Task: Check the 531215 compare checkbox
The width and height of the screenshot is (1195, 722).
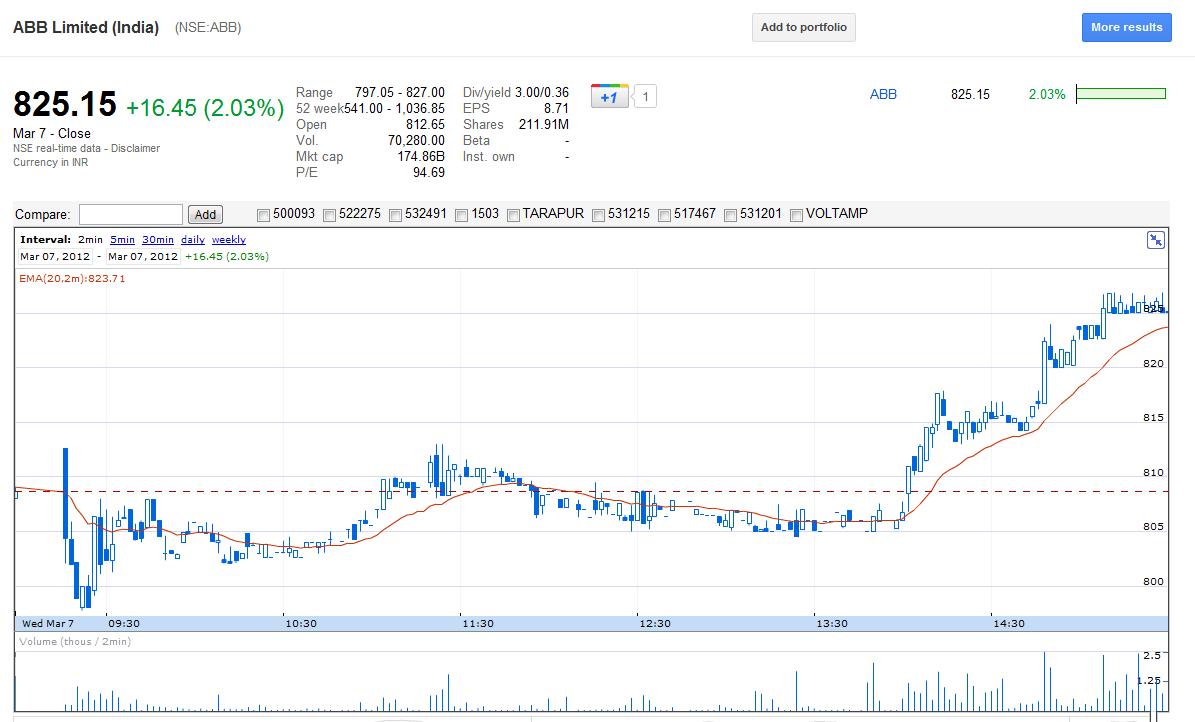Action: 598,215
